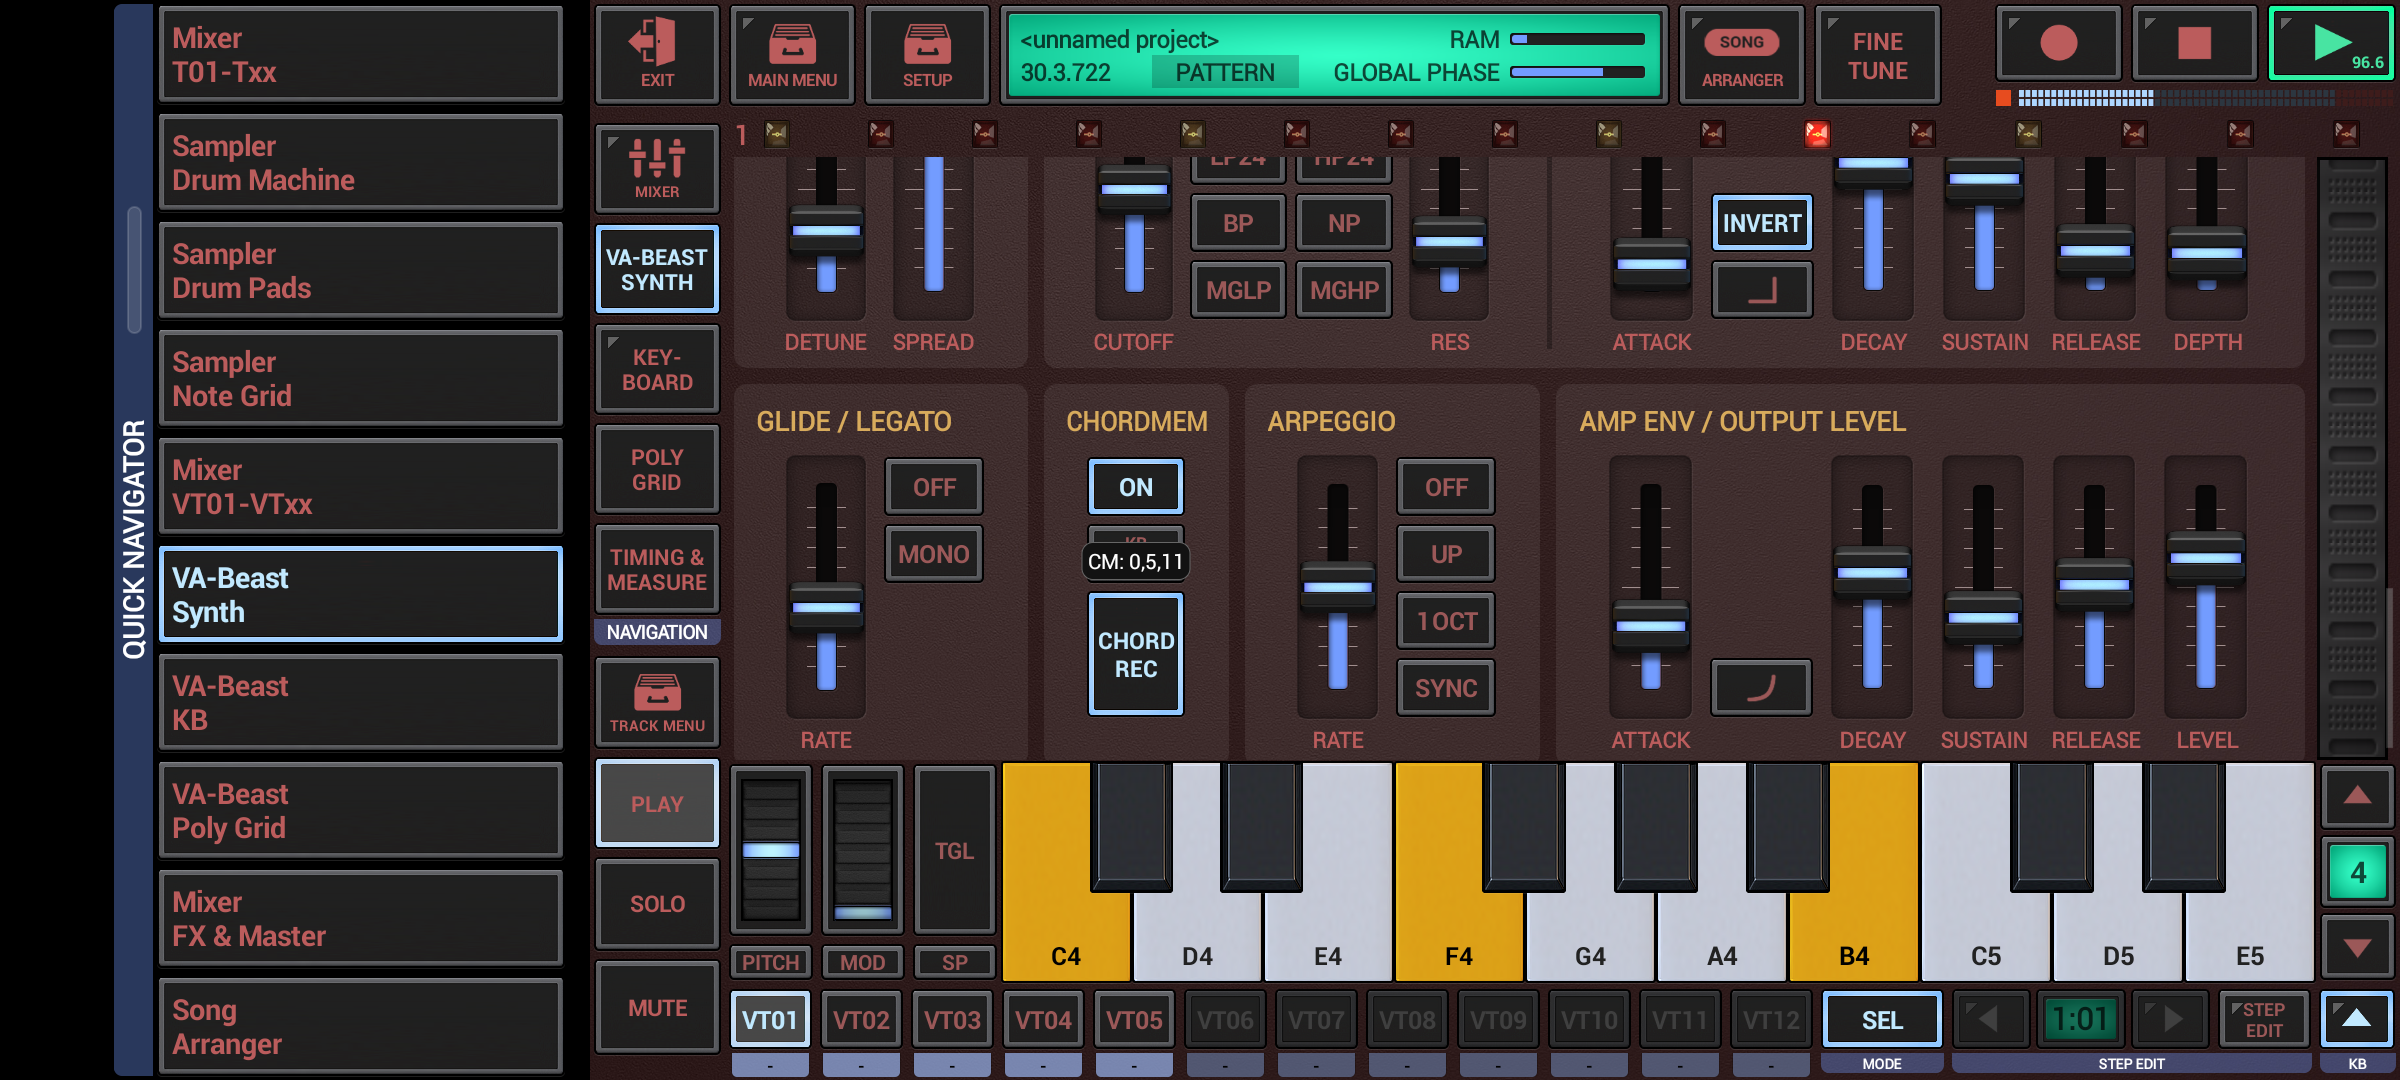Open VA-Beast KB in navigator
The image size is (2400, 1080).
[361, 703]
